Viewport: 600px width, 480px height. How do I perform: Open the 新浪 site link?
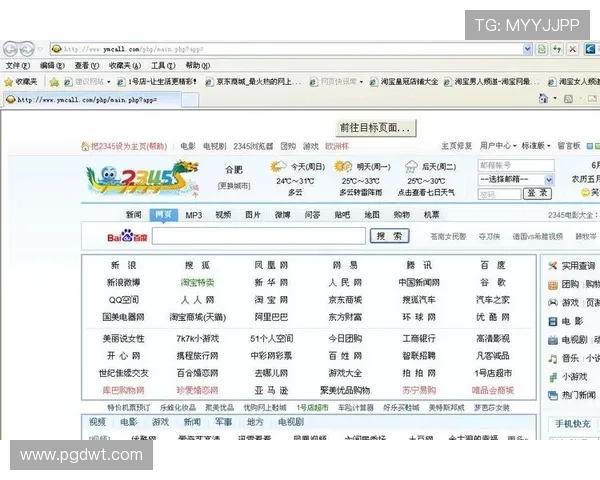click(123, 265)
